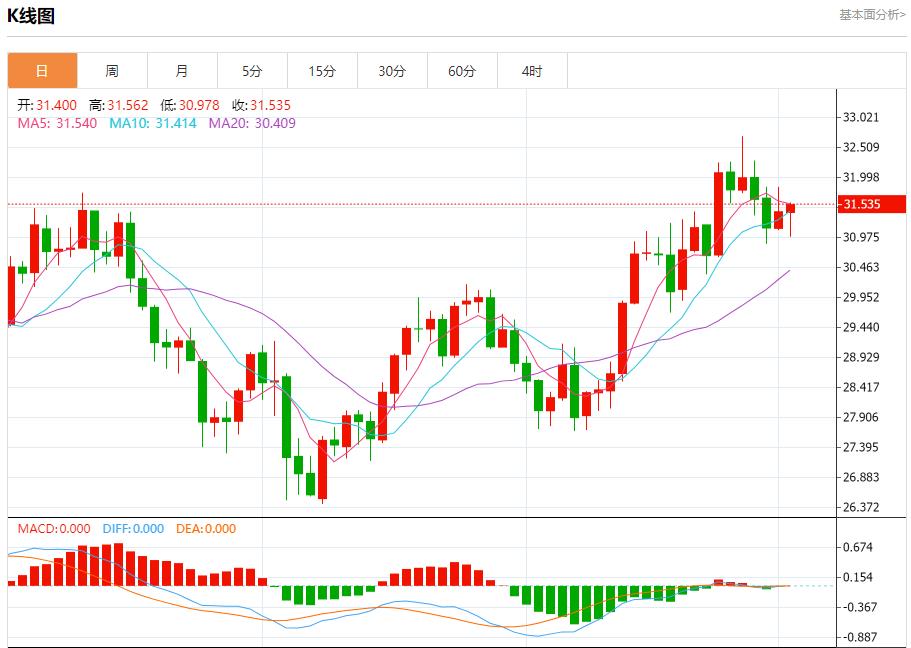Screen dimensions: 911x648
Task: Click the MACD indicator label
Action: pyautogui.click(x=53, y=529)
